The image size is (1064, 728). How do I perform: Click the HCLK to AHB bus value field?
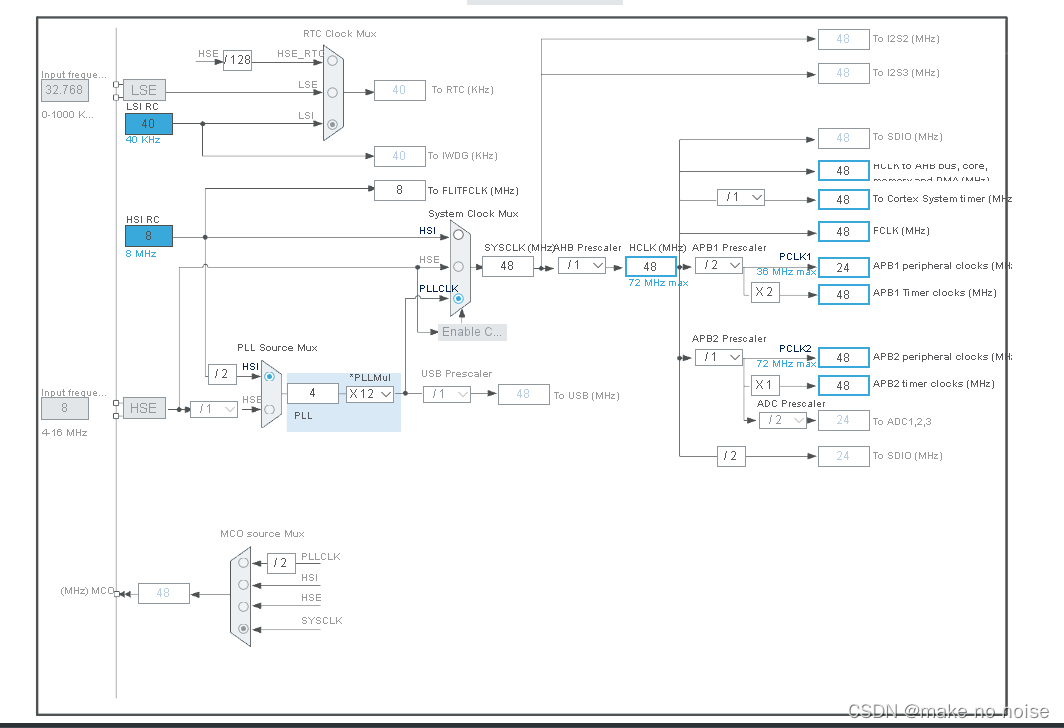843,170
